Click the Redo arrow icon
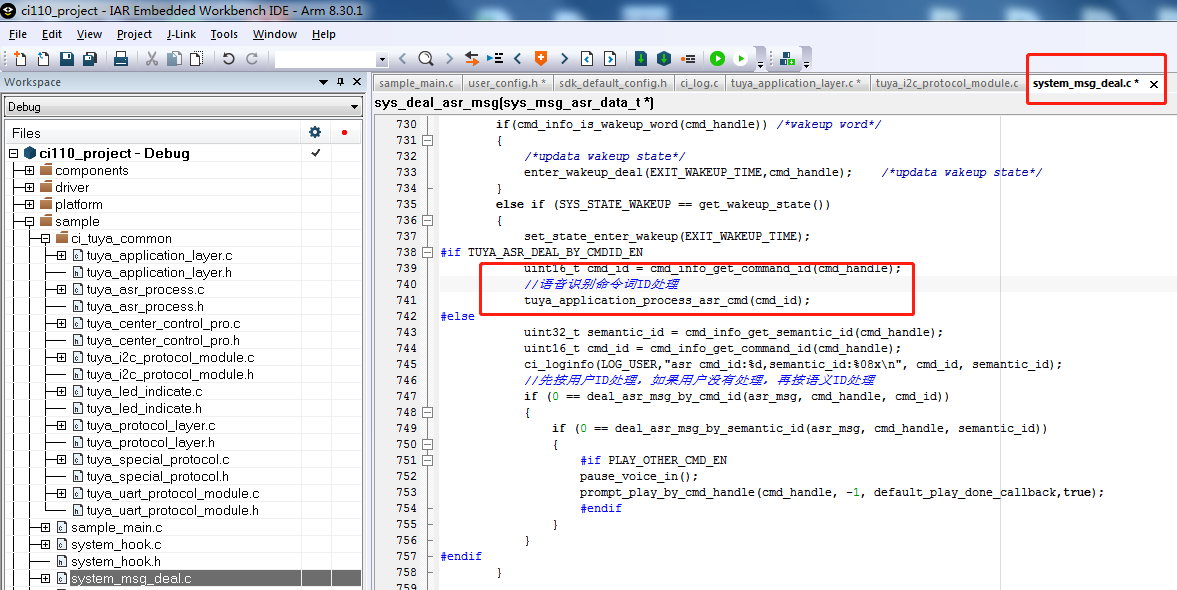This screenshot has width=1177, height=590. pos(252,59)
